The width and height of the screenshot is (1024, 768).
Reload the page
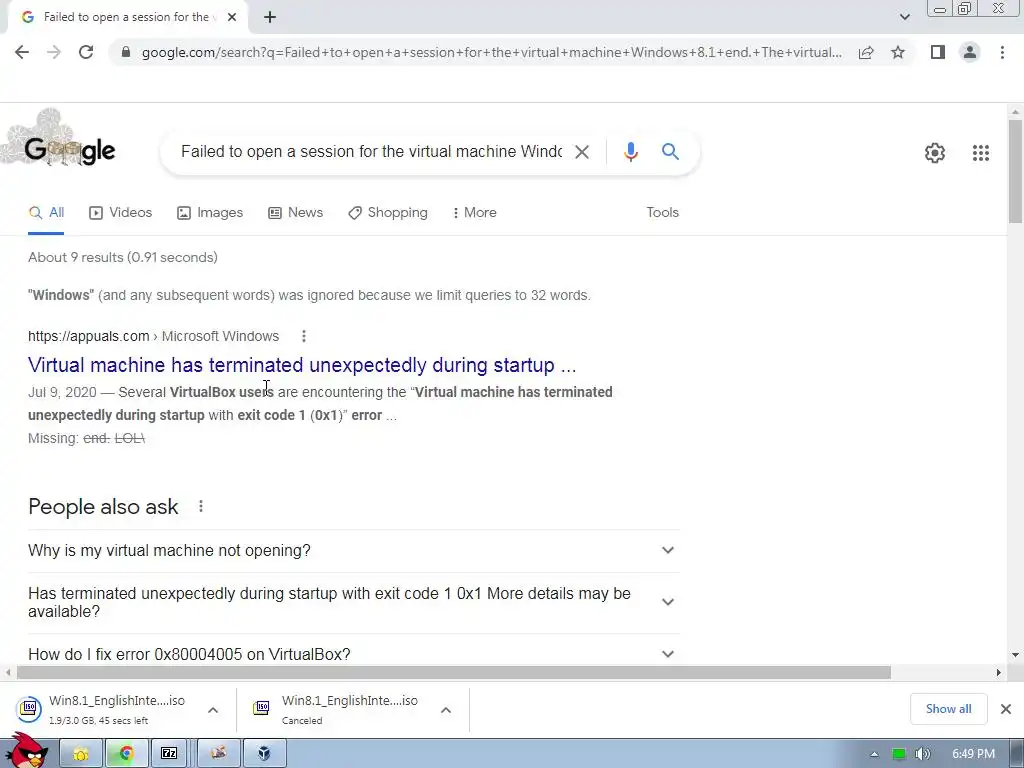click(86, 52)
